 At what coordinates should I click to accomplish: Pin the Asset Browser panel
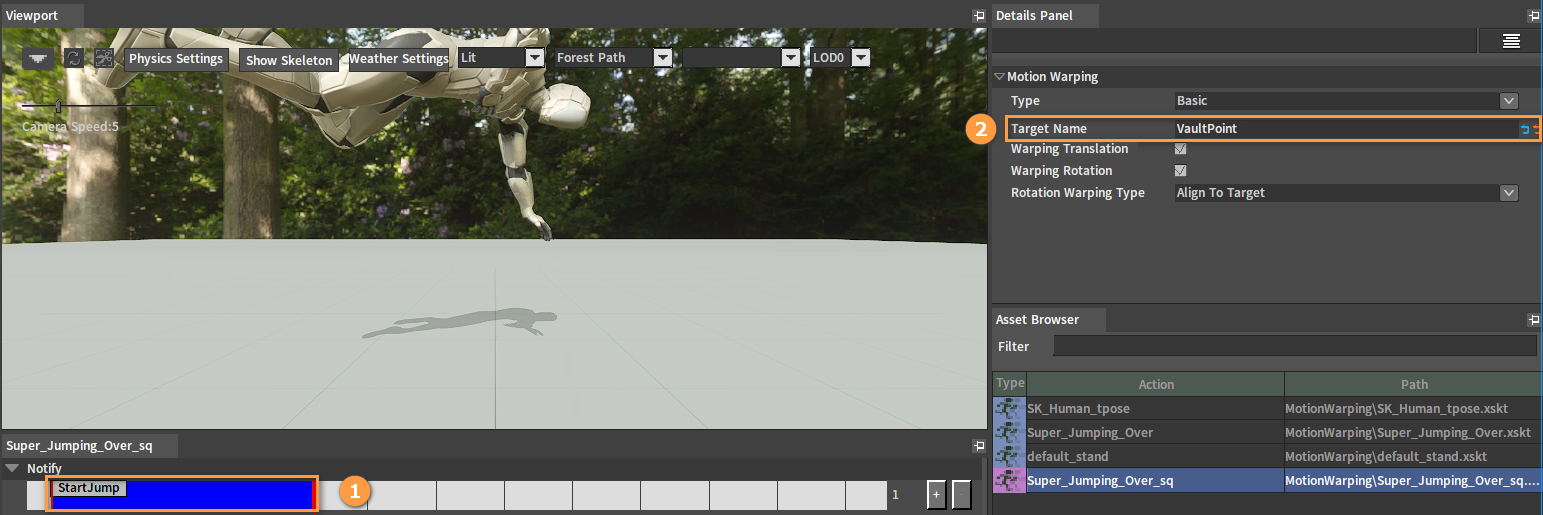(1533, 319)
